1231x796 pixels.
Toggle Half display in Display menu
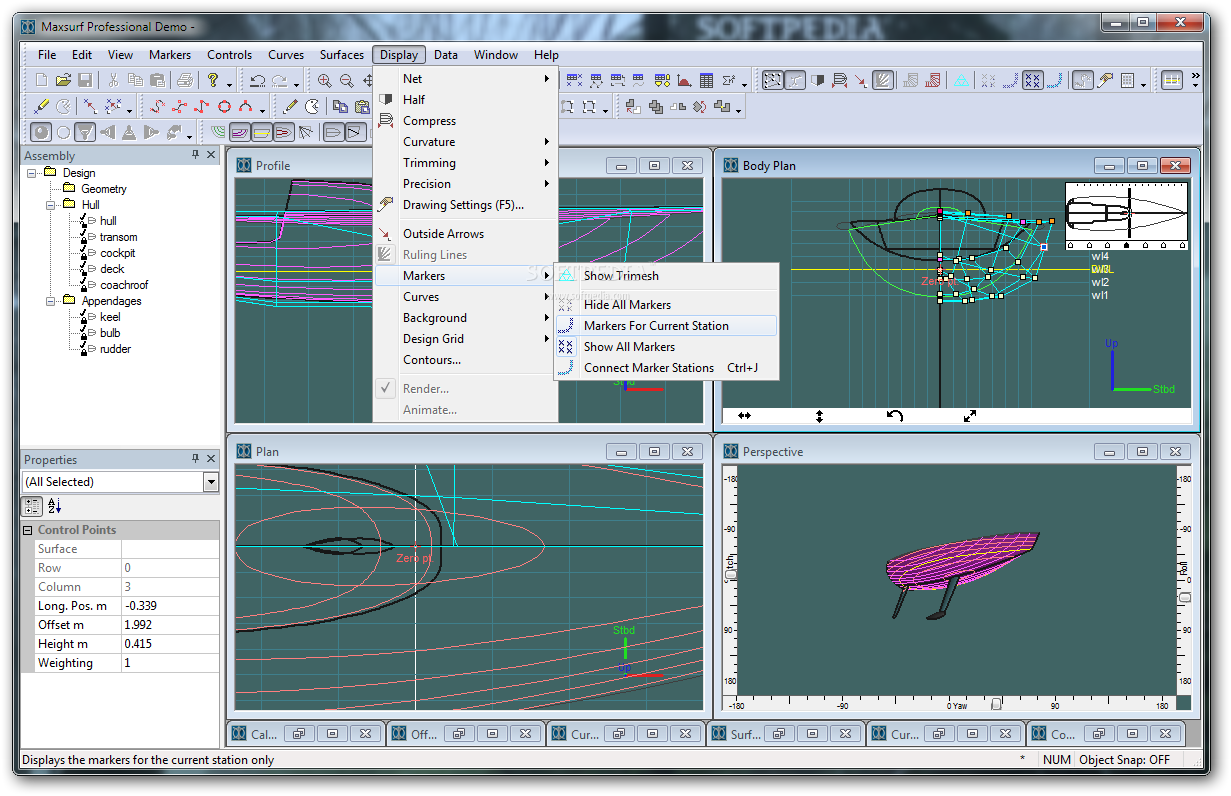point(465,99)
